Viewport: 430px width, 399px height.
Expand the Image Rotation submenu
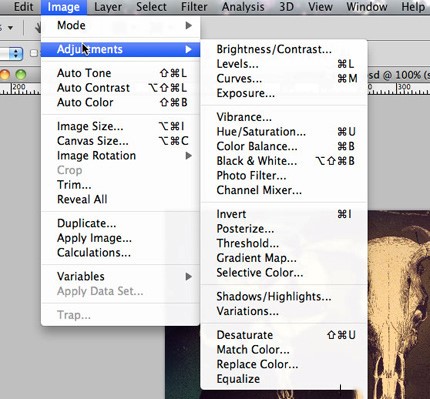click(121, 156)
